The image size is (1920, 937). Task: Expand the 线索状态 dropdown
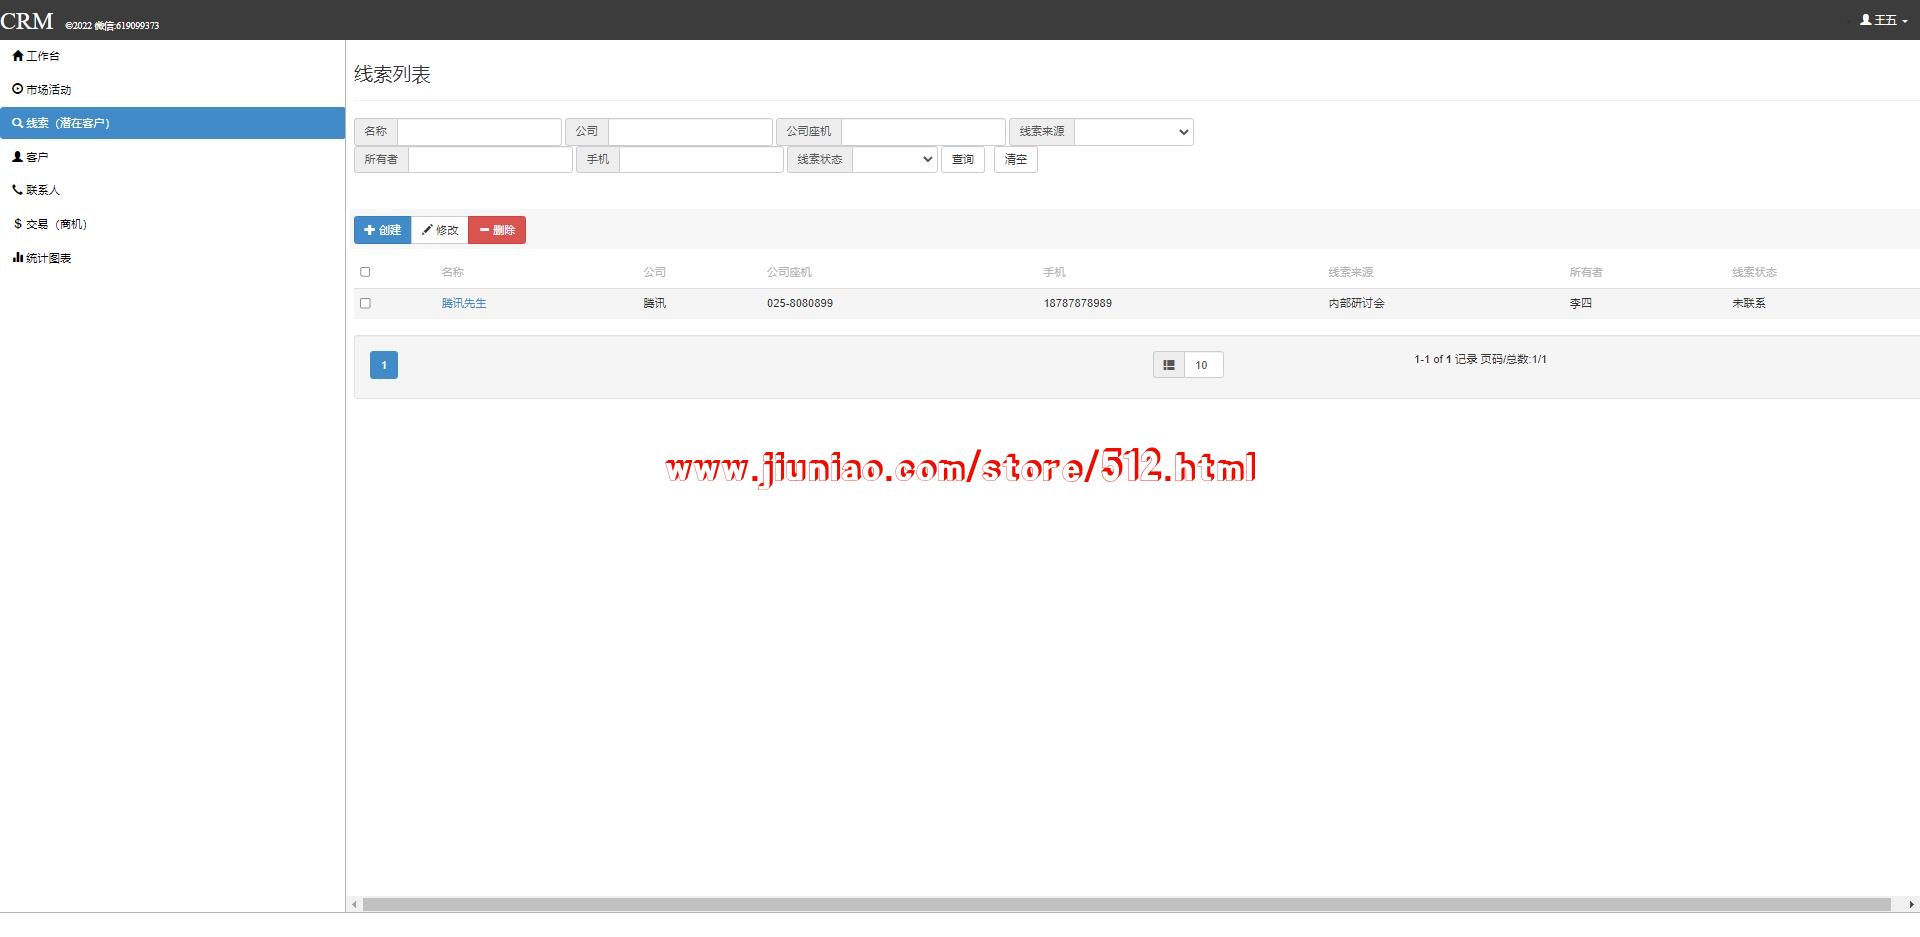pos(895,160)
